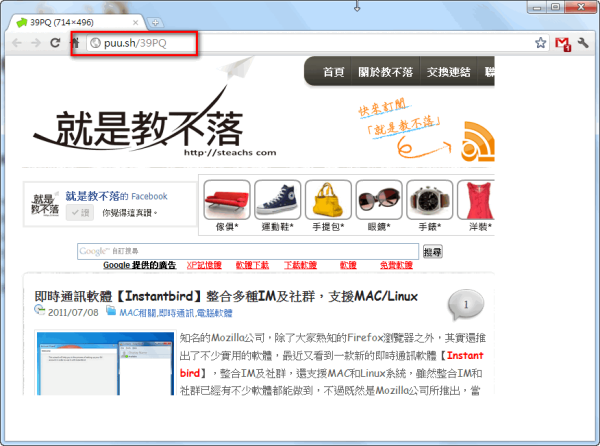
Task: Click the browser Back arrow
Action: [17, 43]
